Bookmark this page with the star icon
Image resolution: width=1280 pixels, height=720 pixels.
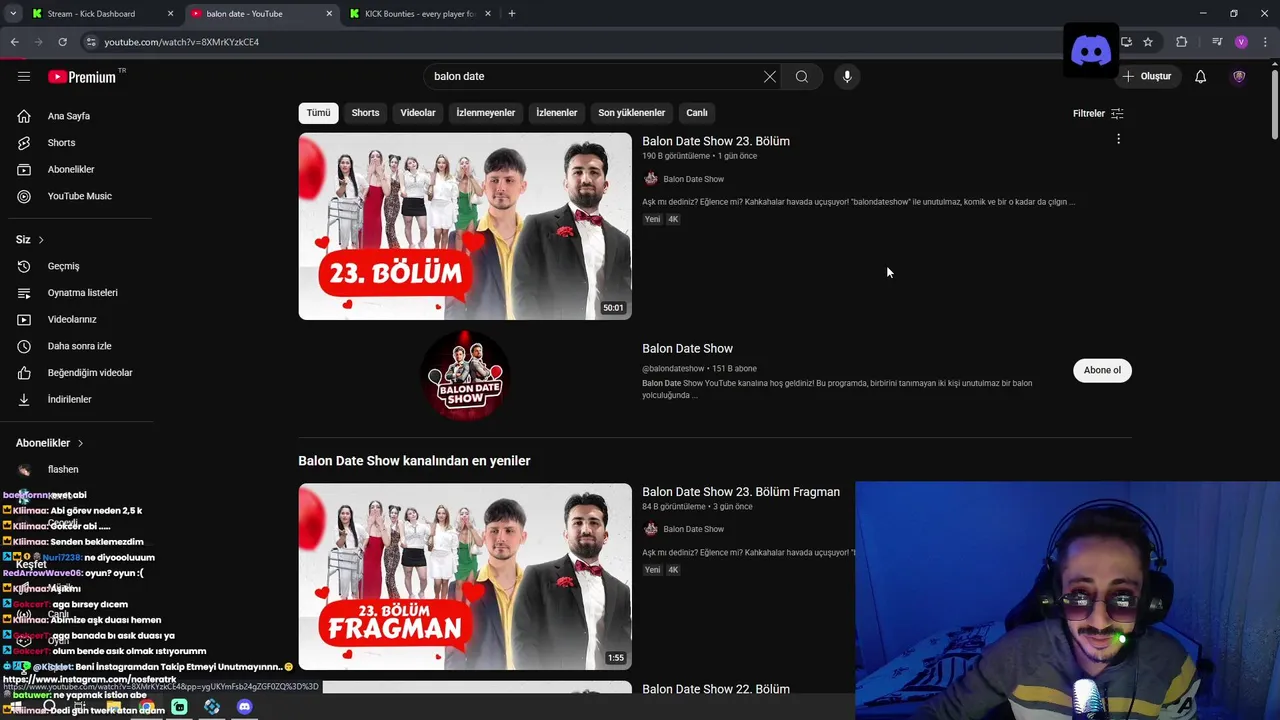pos(1148,42)
